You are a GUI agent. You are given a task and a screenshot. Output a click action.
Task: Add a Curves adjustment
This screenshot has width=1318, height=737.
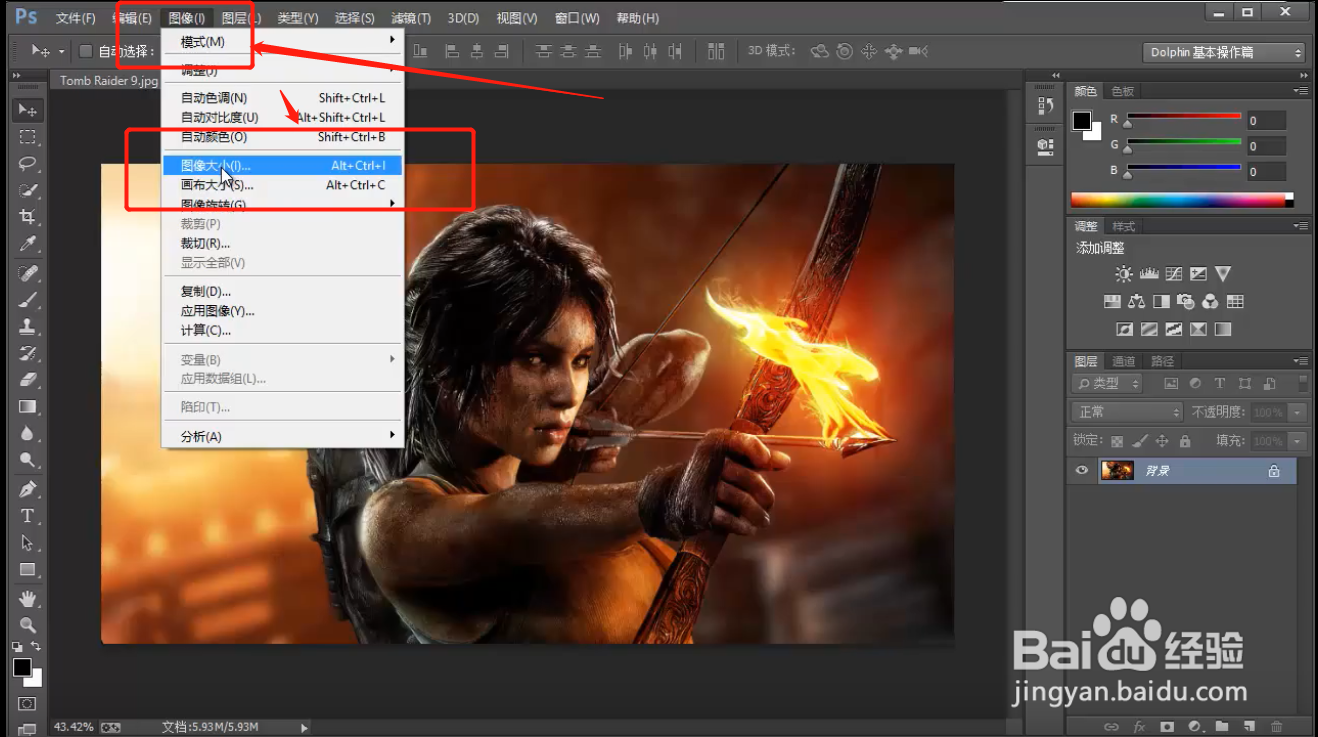pyautogui.click(x=1174, y=274)
